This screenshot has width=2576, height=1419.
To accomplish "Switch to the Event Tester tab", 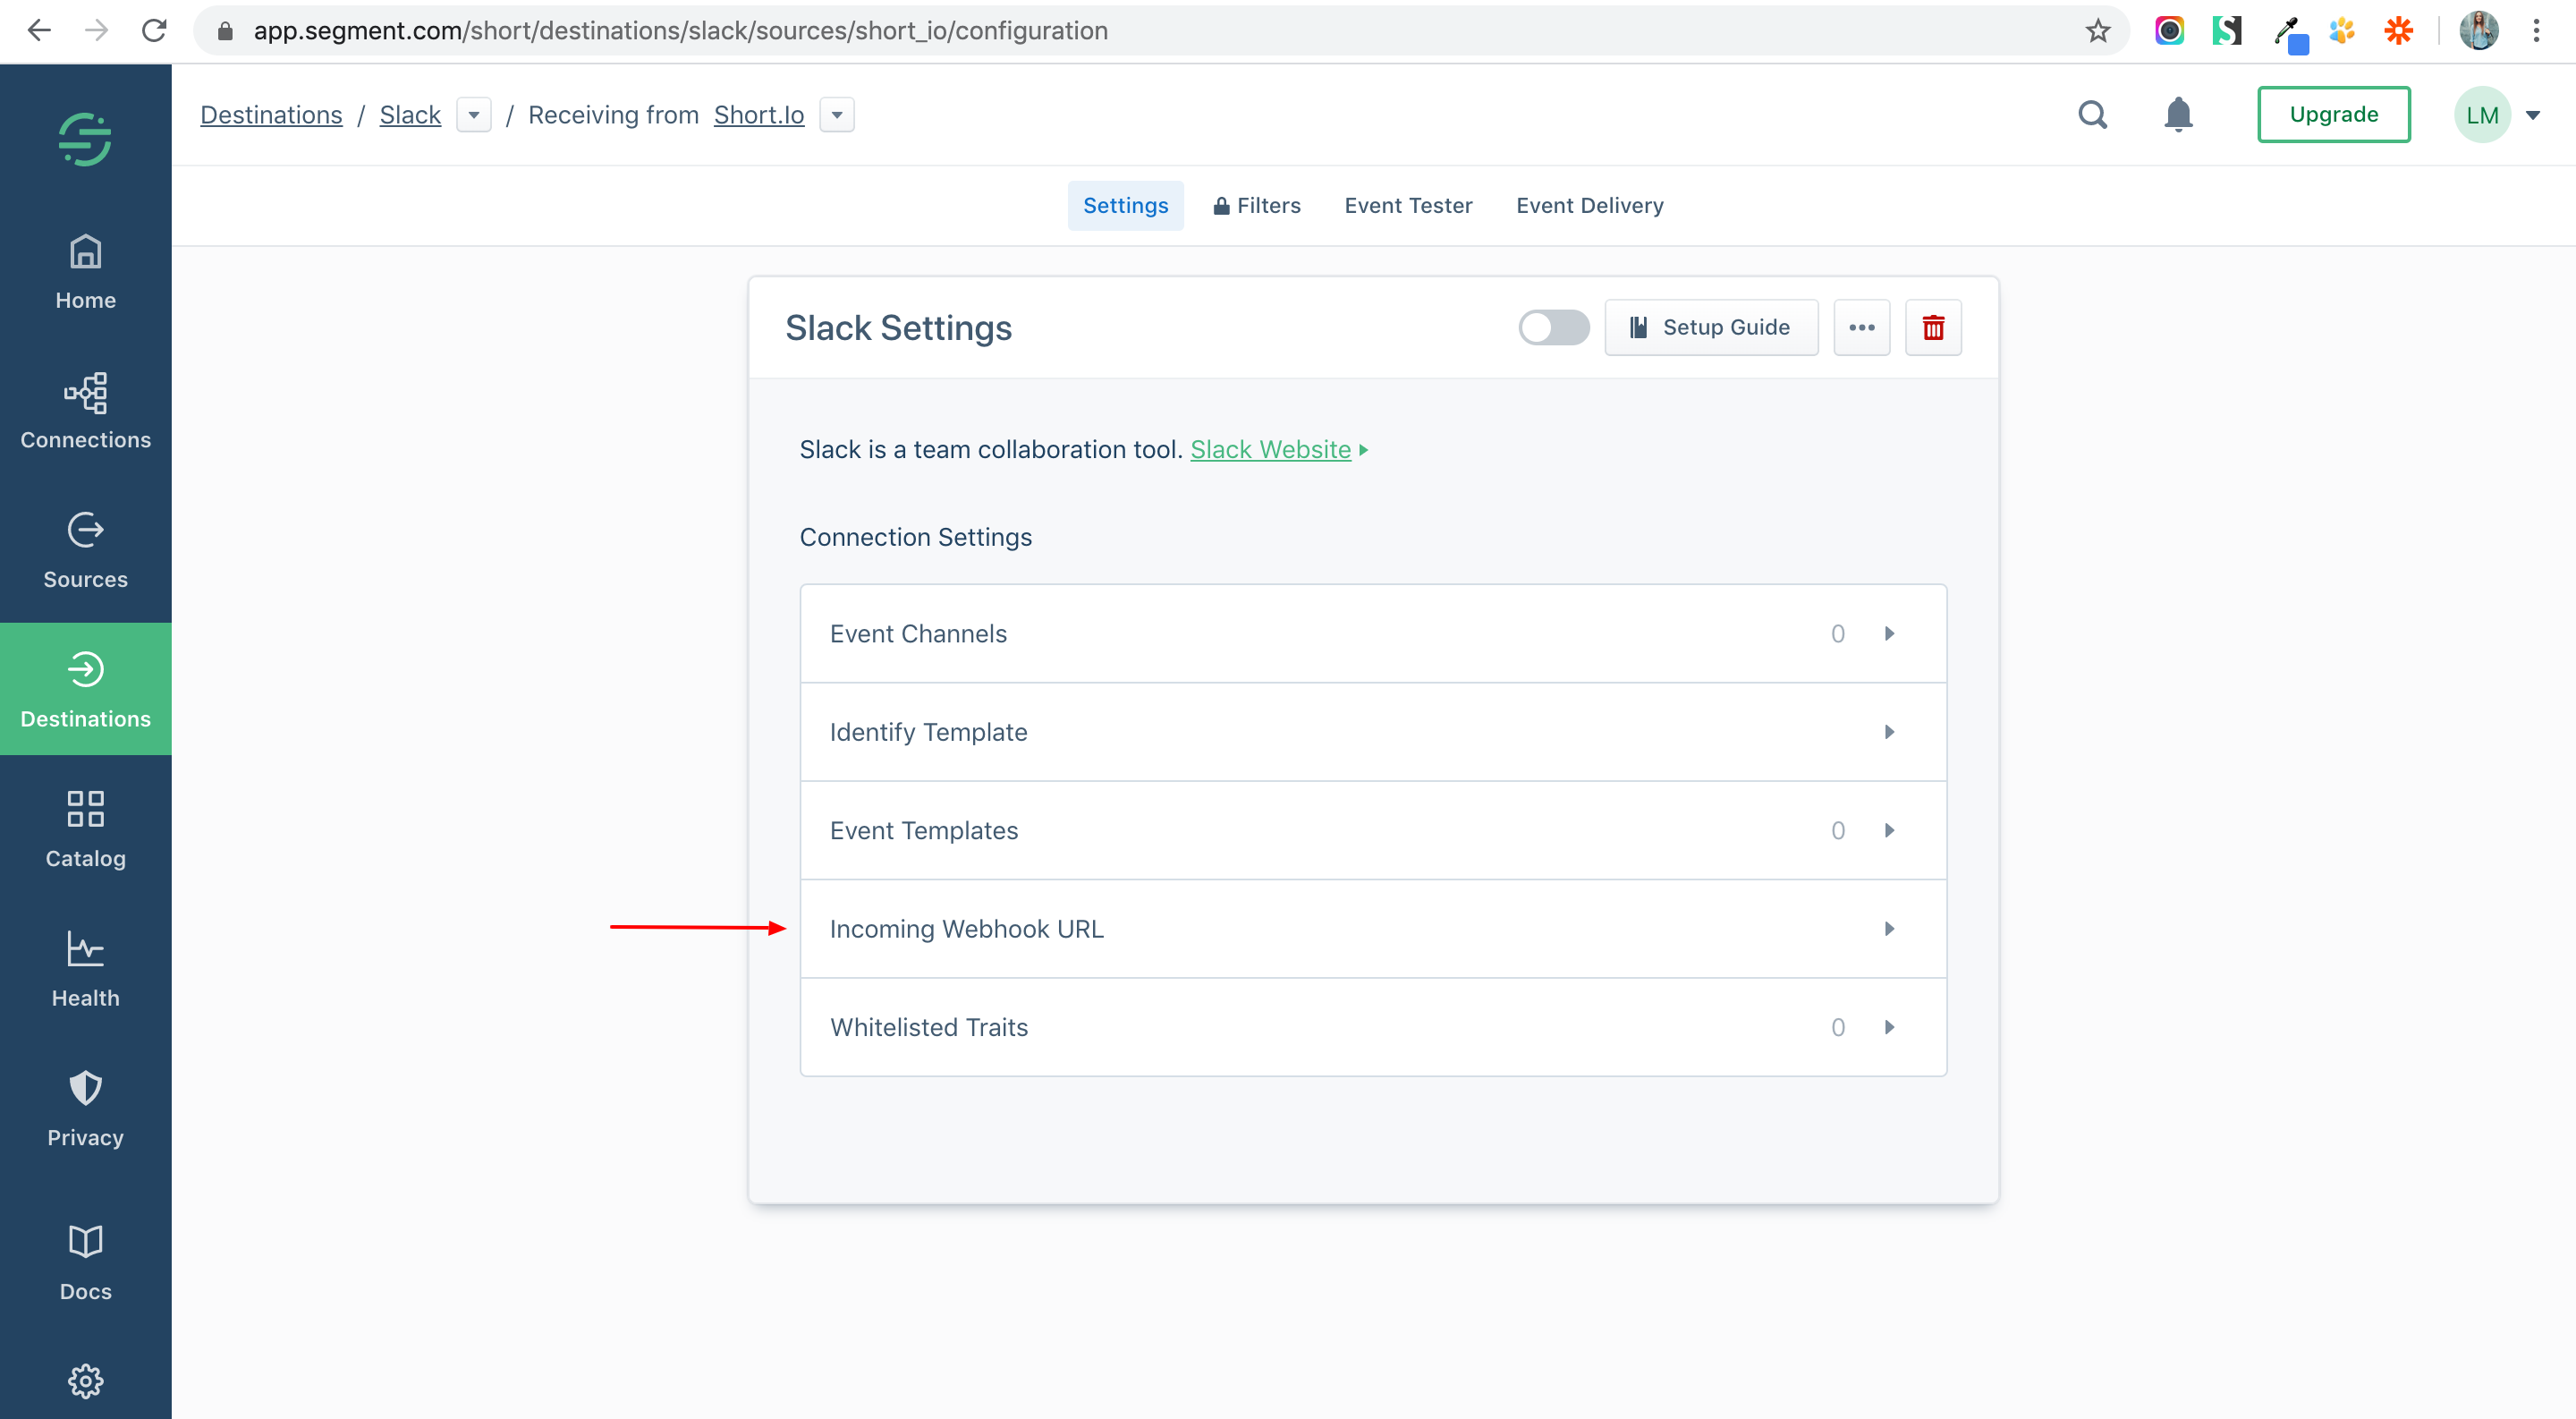I will point(1407,206).
